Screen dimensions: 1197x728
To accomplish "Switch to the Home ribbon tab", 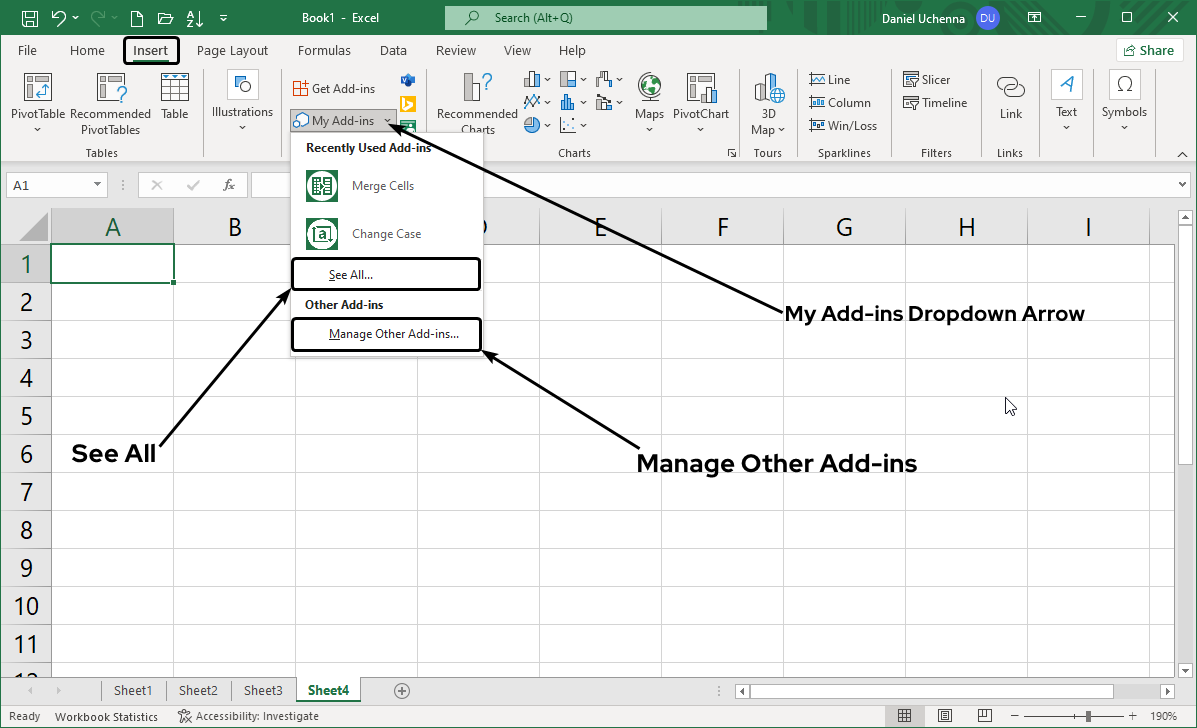I will click(x=86, y=50).
